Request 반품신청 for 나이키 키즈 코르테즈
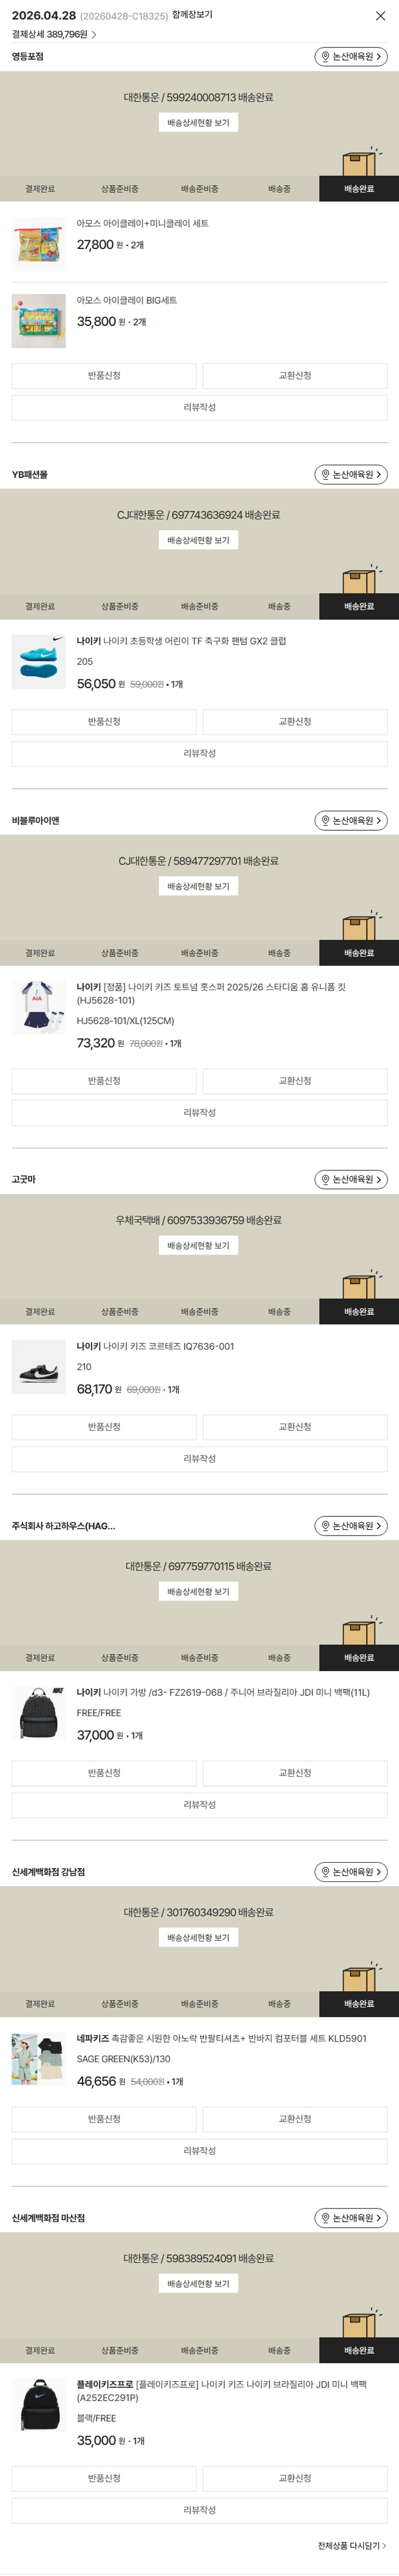The height and width of the screenshot is (2576, 399). (104, 1427)
